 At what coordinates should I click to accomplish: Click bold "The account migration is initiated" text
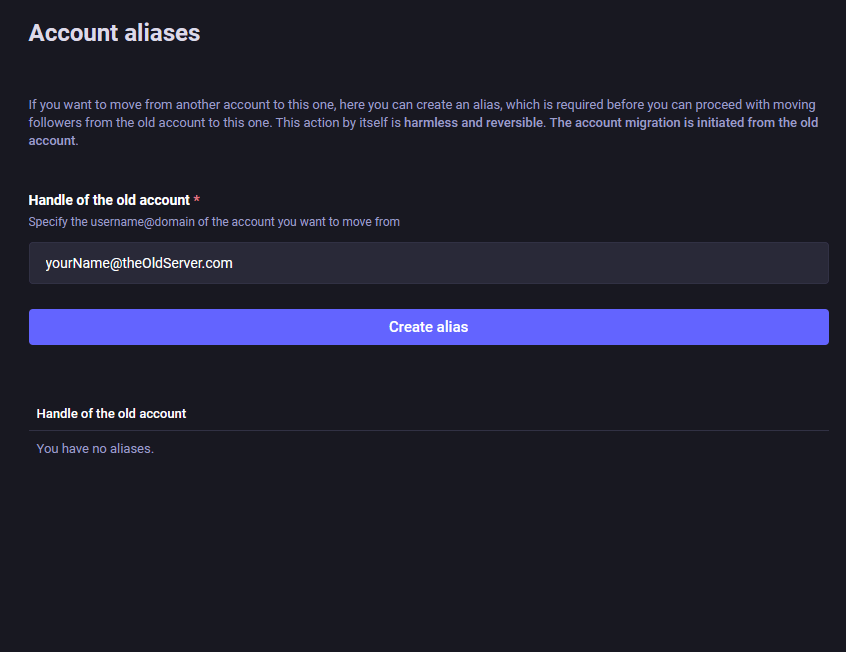coord(660,123)
